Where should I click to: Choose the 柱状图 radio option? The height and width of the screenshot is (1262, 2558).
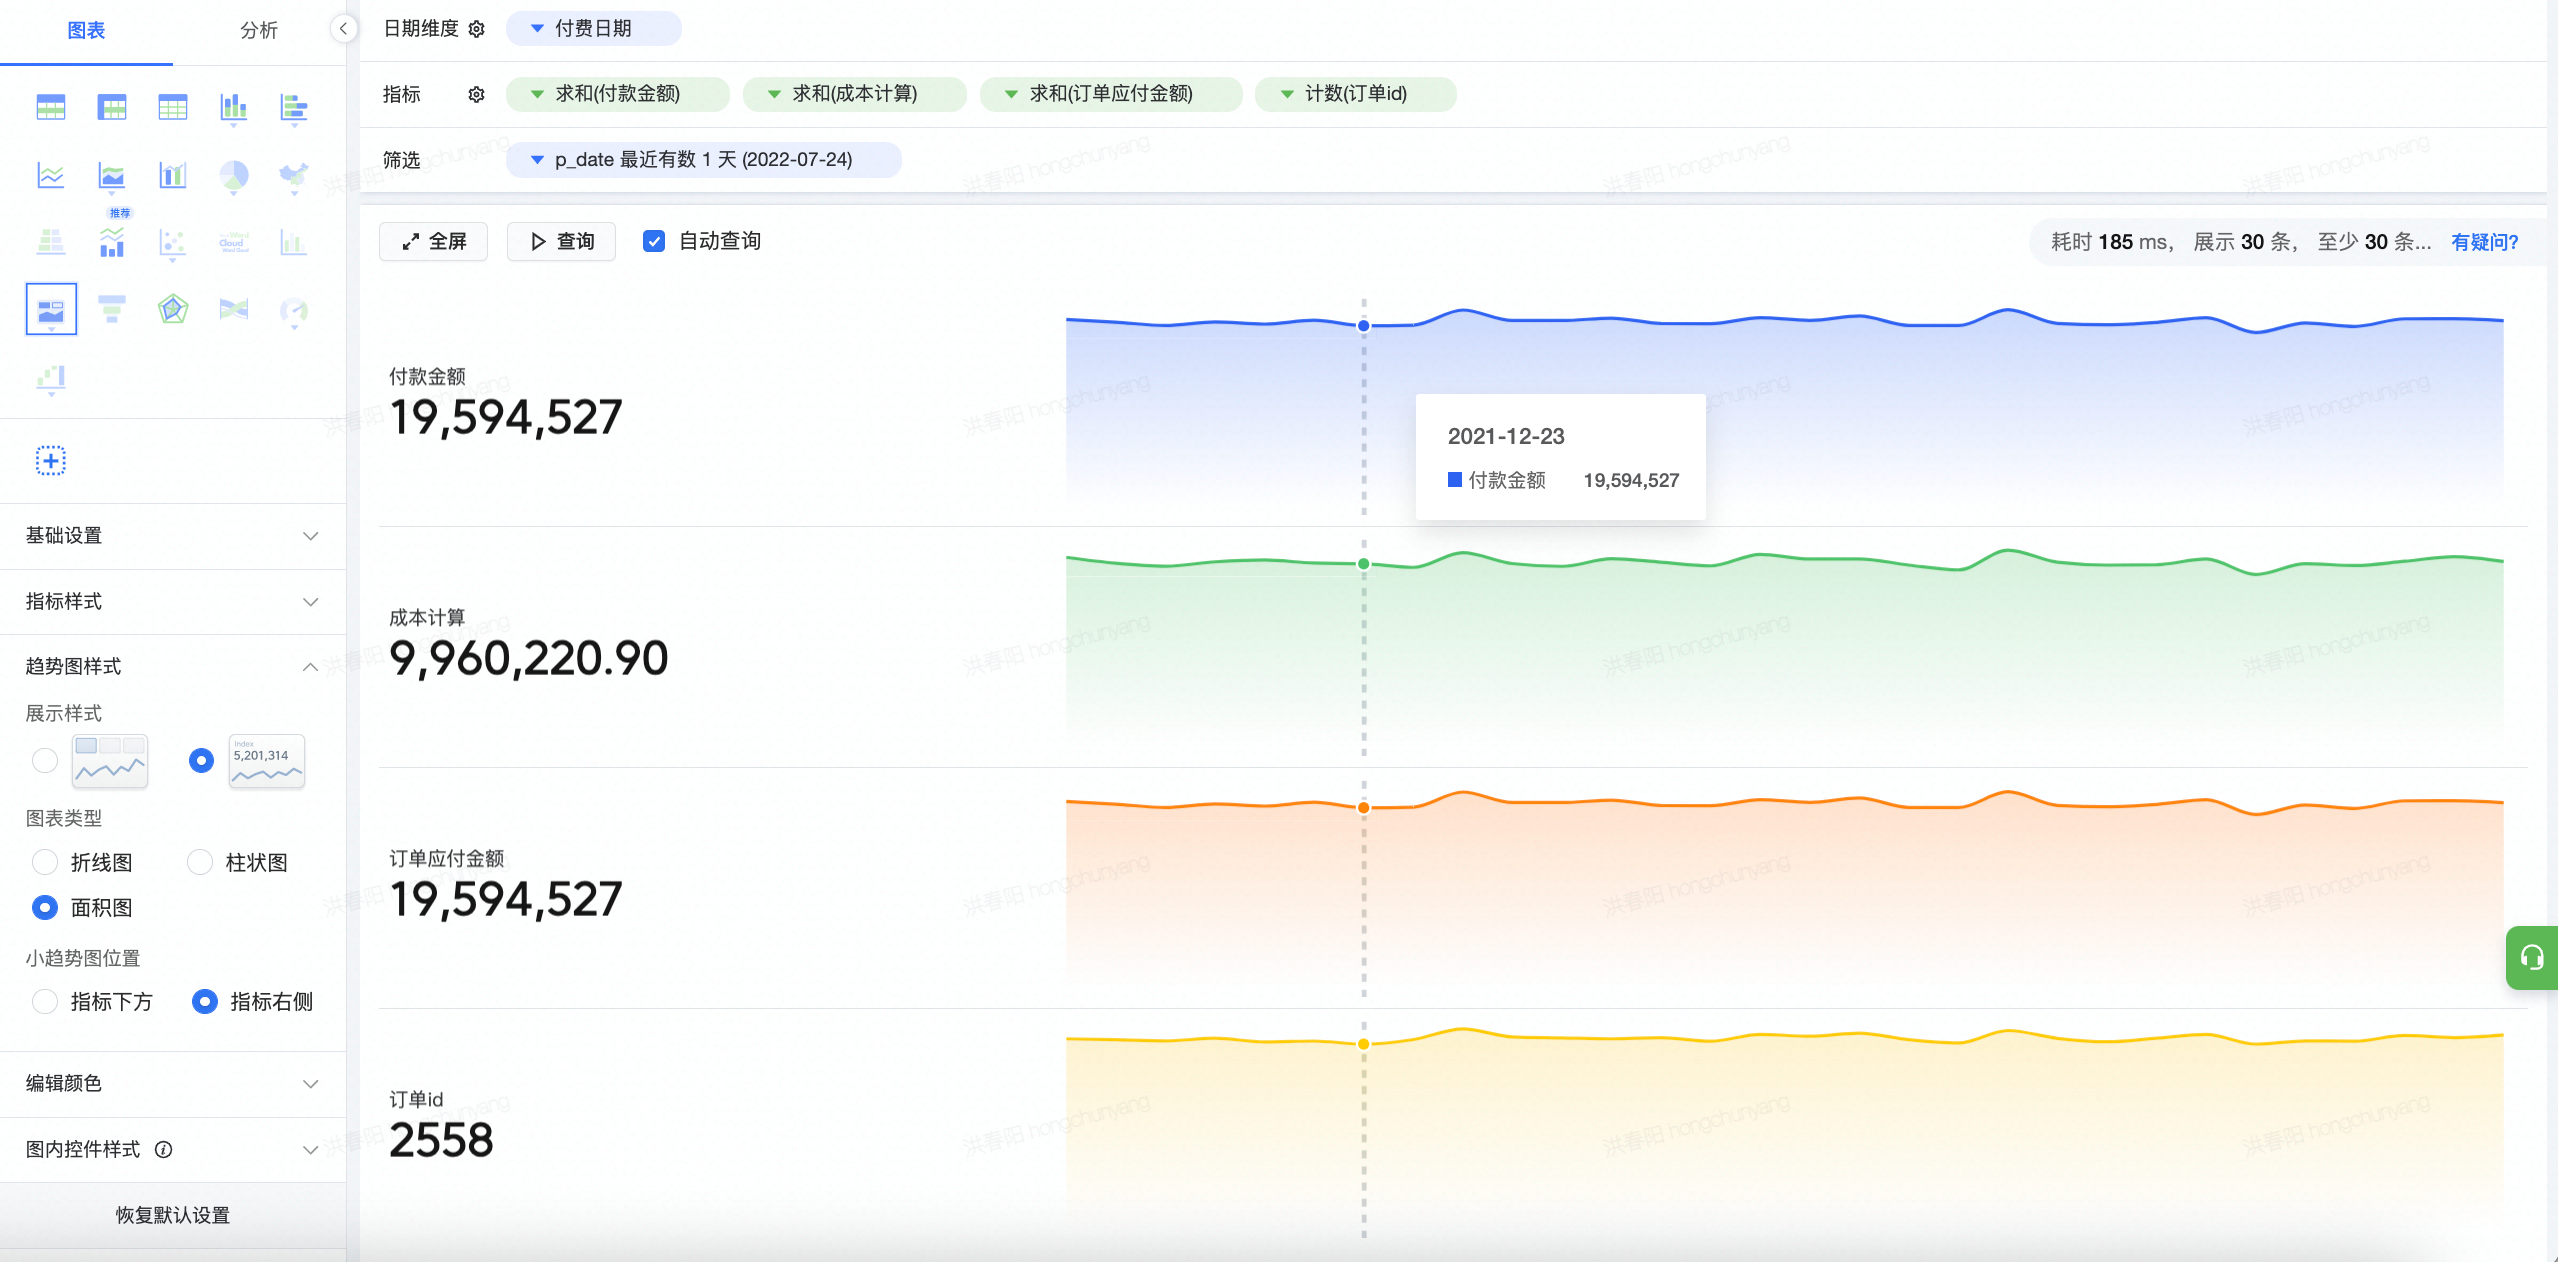(x=200, y=862)
